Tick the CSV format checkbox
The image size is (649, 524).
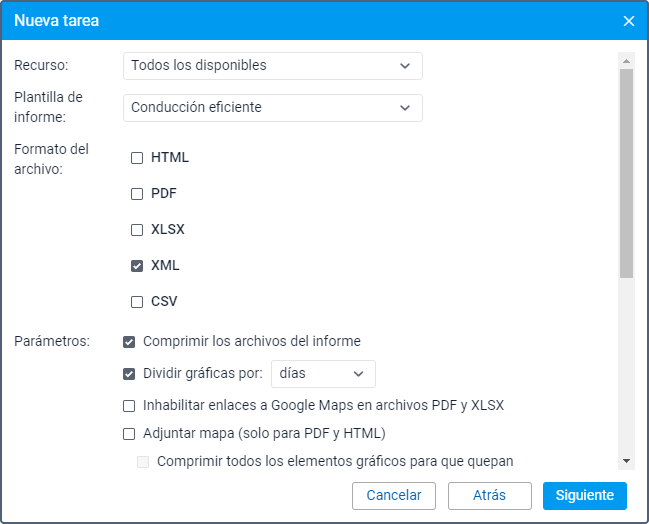137,302
